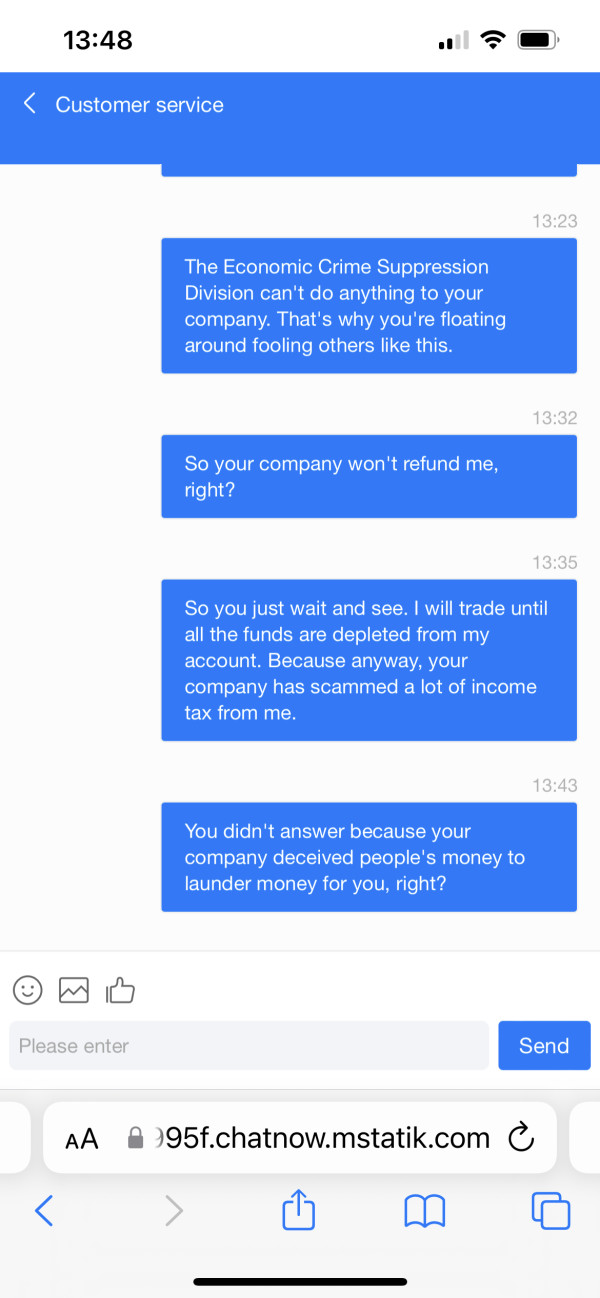Open the AA reader options menu
The image size is (600, 1298).
[82, 1138]
